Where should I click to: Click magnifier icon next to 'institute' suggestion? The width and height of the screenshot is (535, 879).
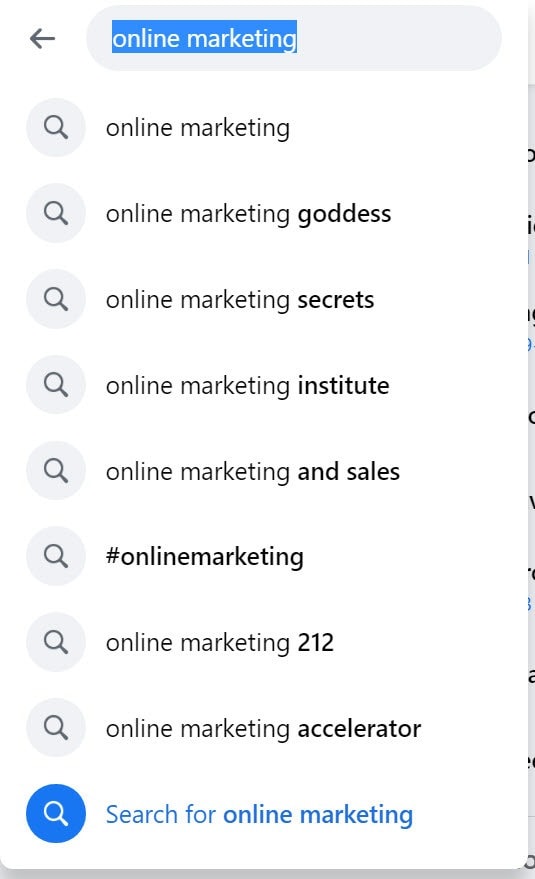pyautogui.click(x=56, y=385)
